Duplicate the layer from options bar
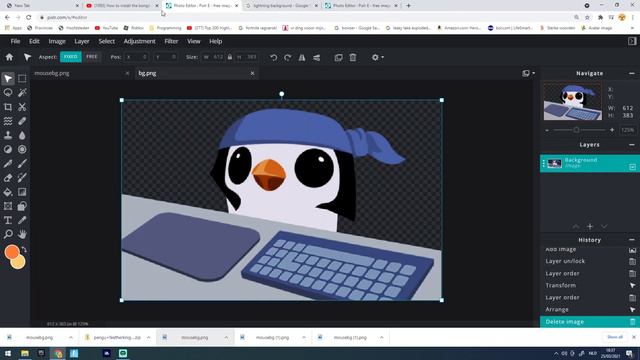Image resolution: width=640 pixels, height=360 pixels. tap(338, 58)
